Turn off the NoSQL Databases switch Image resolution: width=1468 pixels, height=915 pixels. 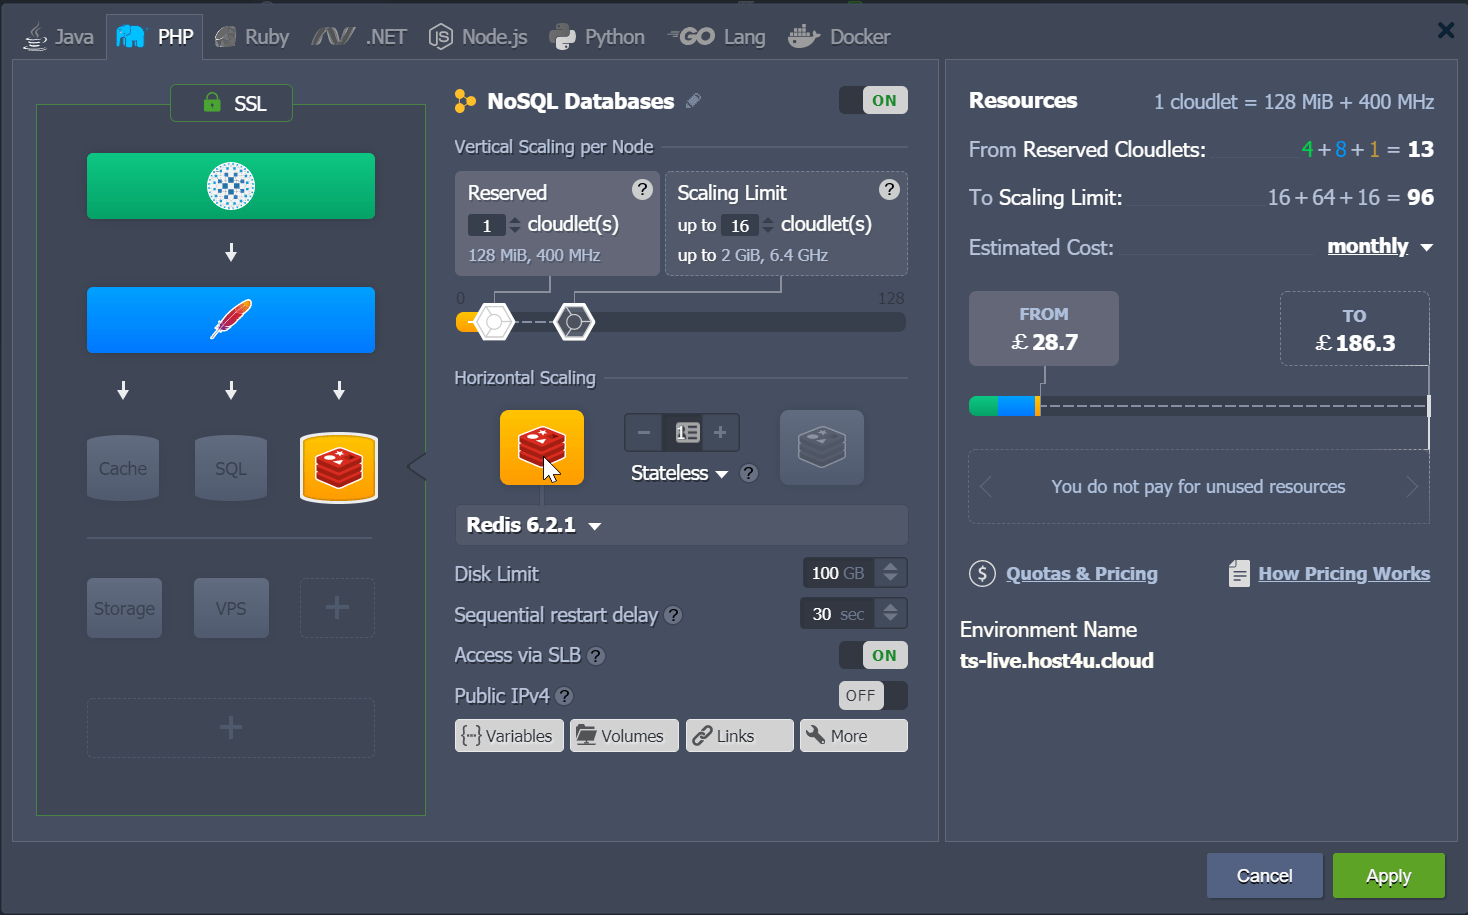(x=873, y=101)
